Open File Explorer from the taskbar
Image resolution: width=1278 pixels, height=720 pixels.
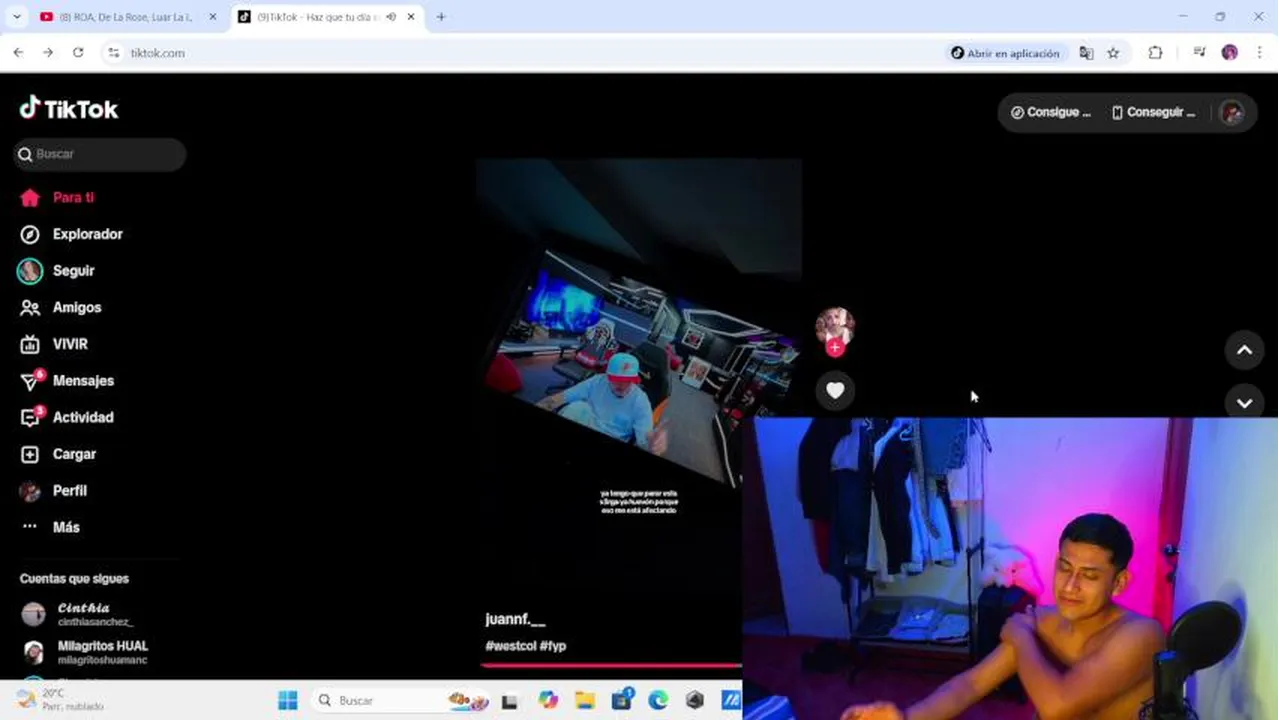click(585, 700)
